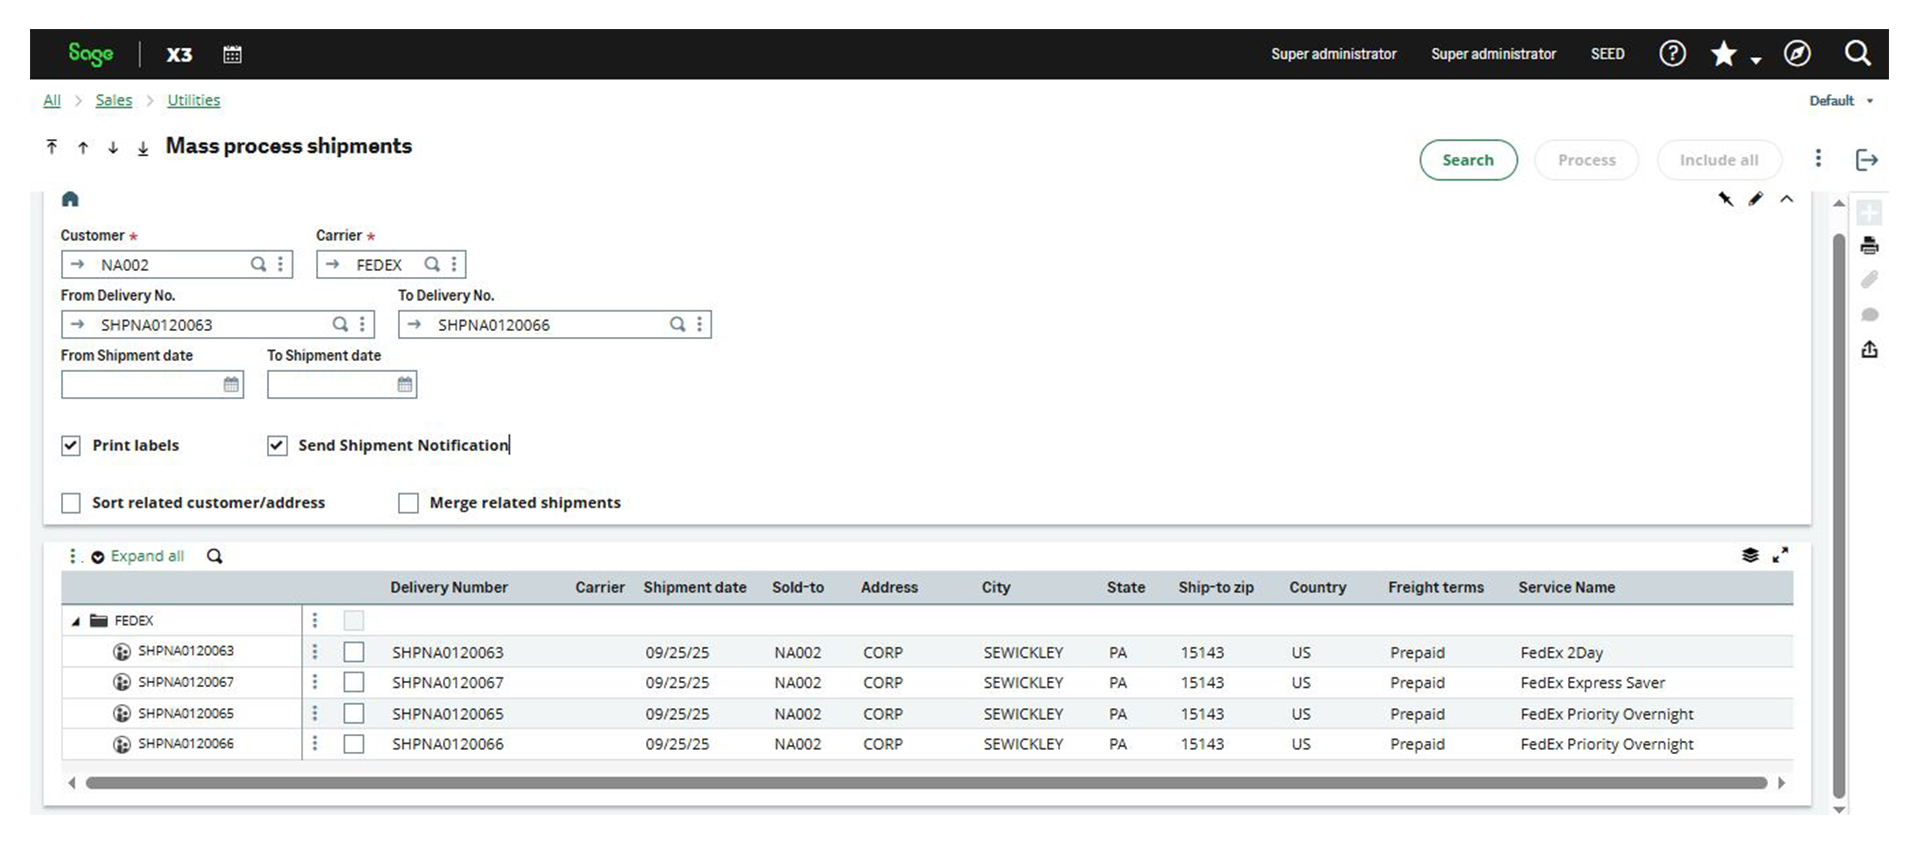Open the help question mark icon
This screenshot has width=1920, height=843.
pyautogui.click(x=1672, y=54)
